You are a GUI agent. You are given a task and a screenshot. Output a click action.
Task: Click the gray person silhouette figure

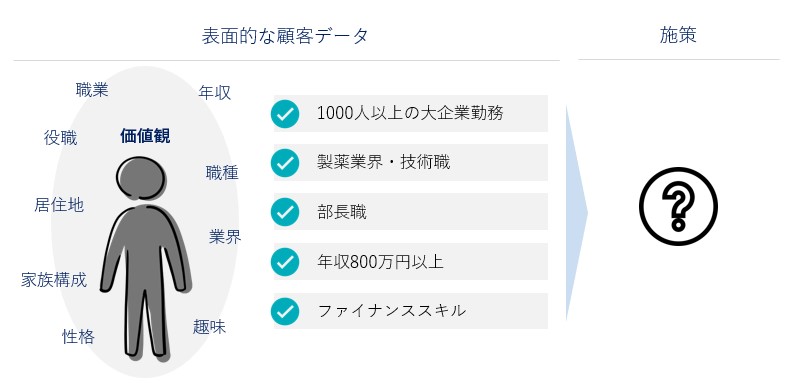[x=145, y=259]
